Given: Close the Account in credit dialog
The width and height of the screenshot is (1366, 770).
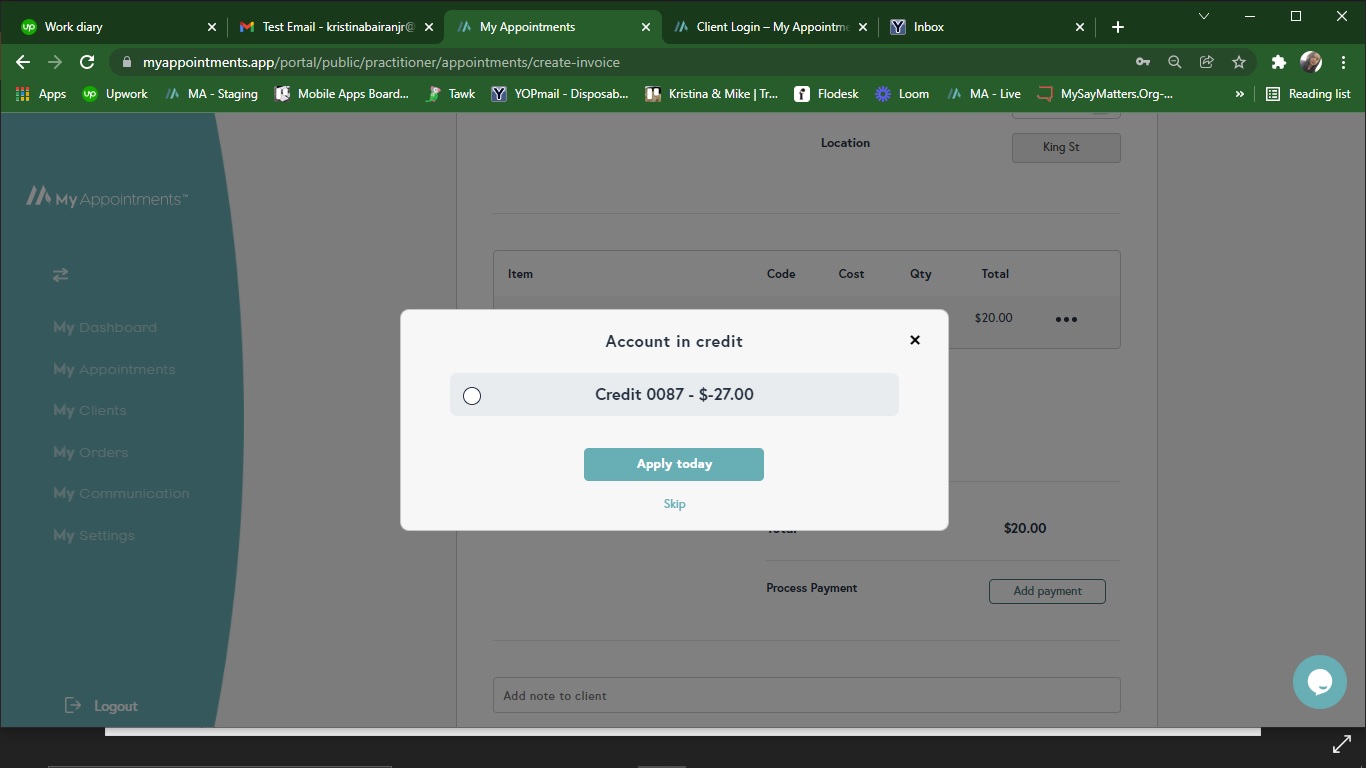Looking at the screenshot, I should pos(914,340).
